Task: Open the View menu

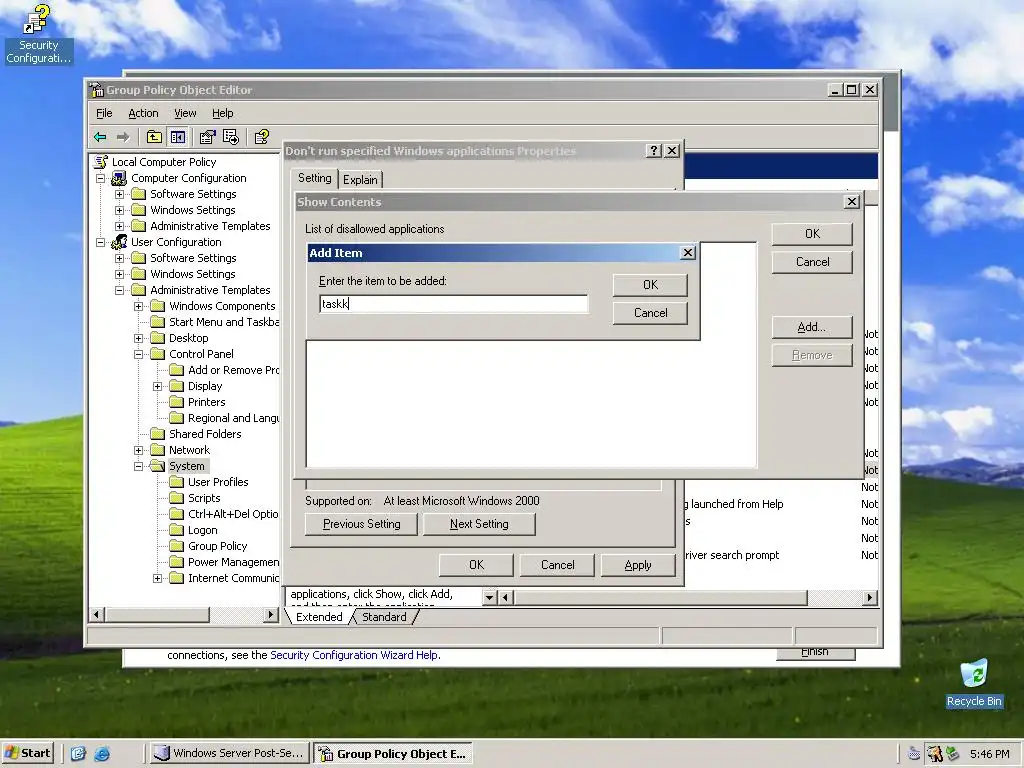Action: pyautogui.click(x=185, y=113)
